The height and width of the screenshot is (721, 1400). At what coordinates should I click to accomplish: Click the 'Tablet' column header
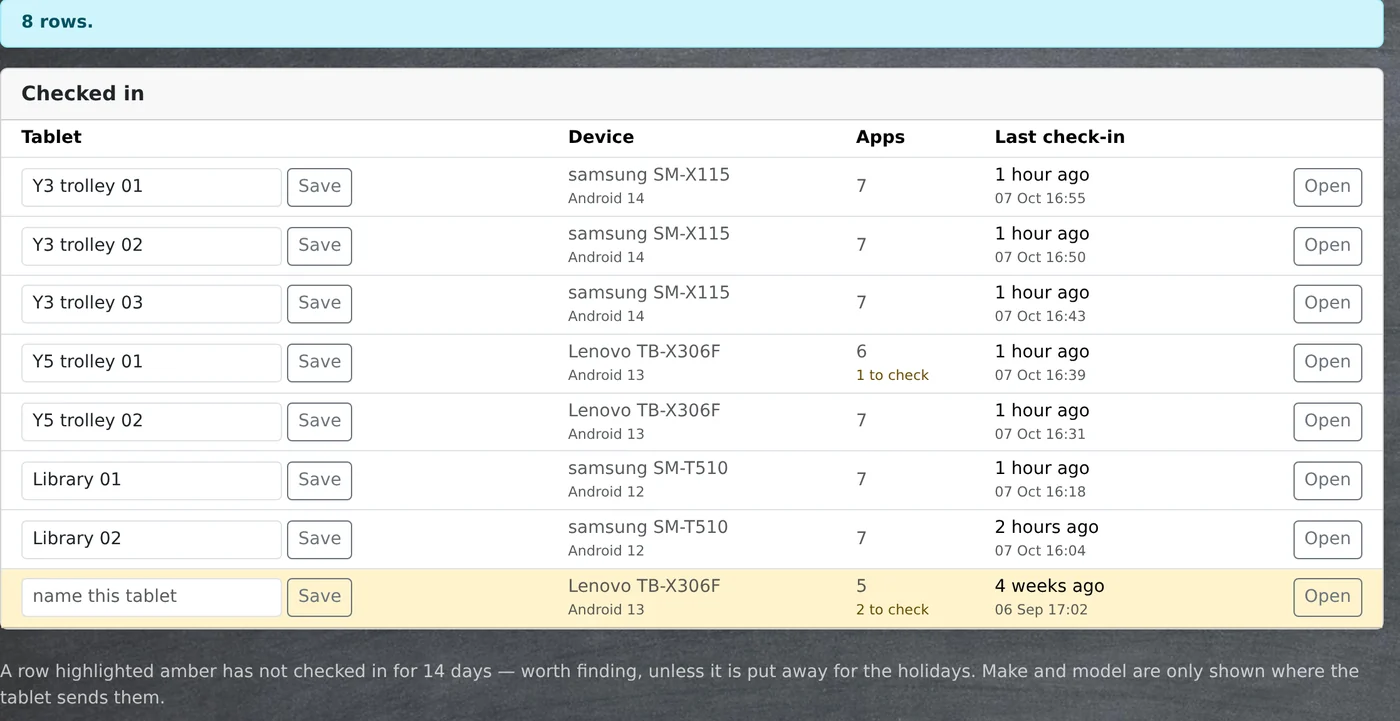(51, 137)
